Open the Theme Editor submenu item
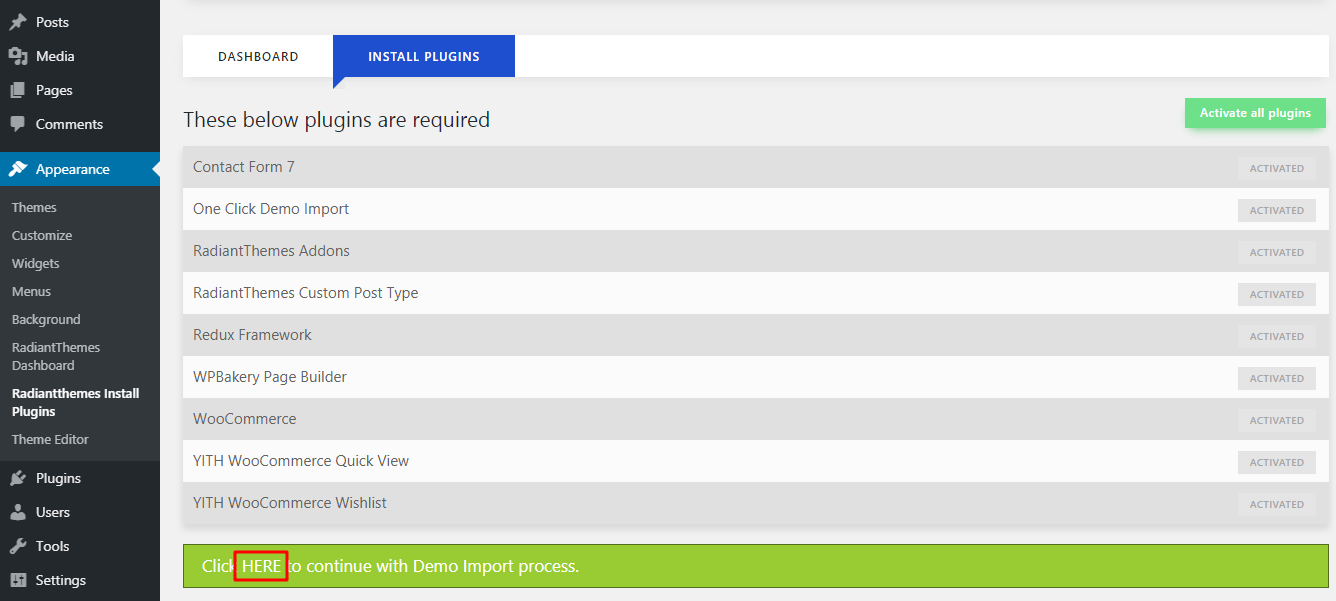The width and height of the screenshot is (1336, 601). coord(50,439)
